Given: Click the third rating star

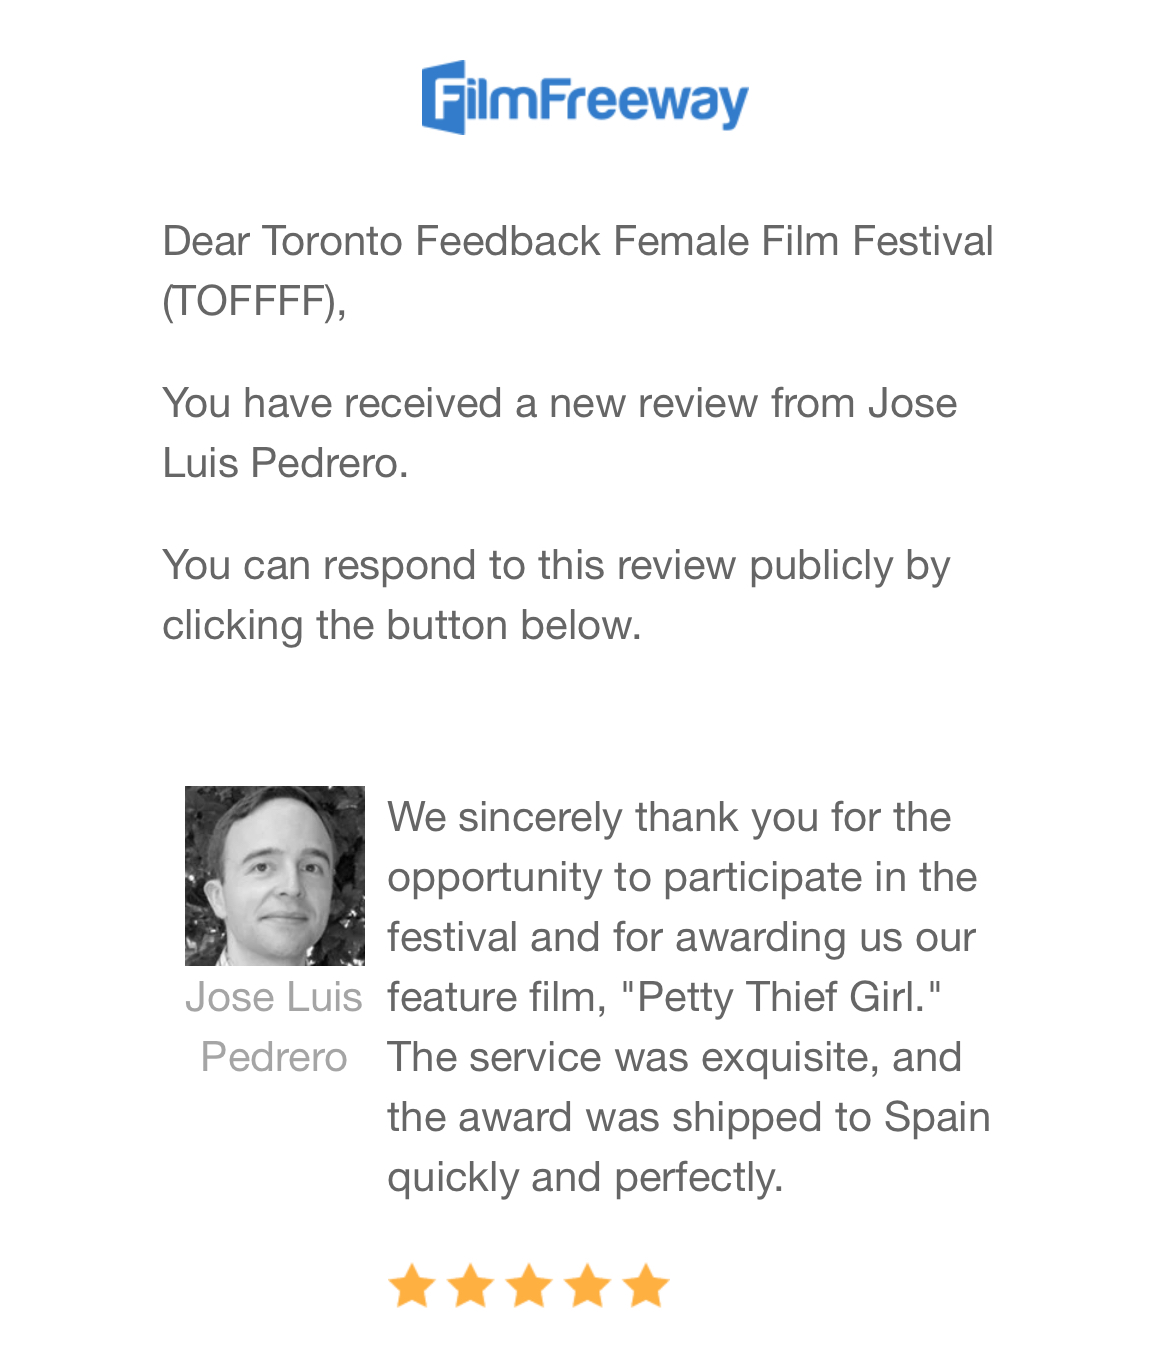Looking at the screenshot, I should (528, 1286).
